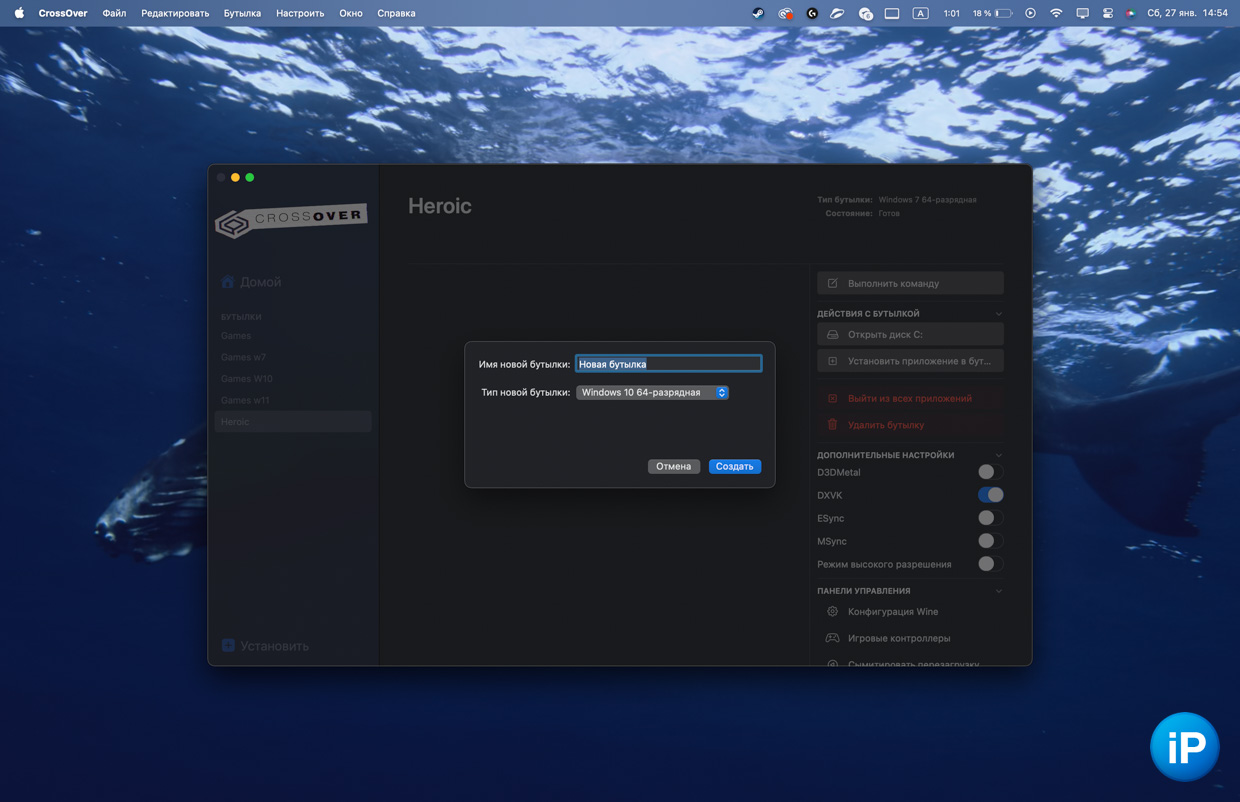Click the Конфигурация Wine gear icon
The width and height of the screenshot is (1240, 802).
click(x=832, y=612)
